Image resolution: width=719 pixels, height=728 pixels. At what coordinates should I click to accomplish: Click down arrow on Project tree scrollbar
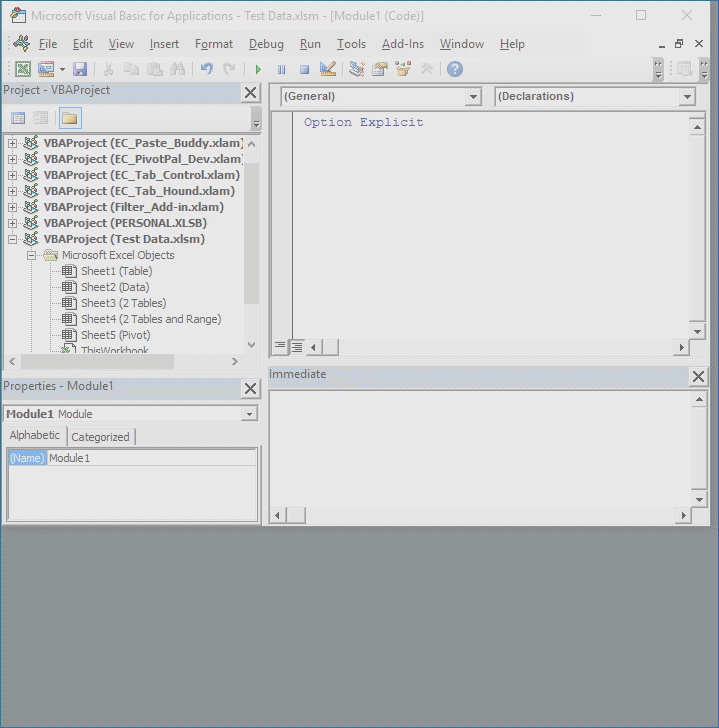252,345
